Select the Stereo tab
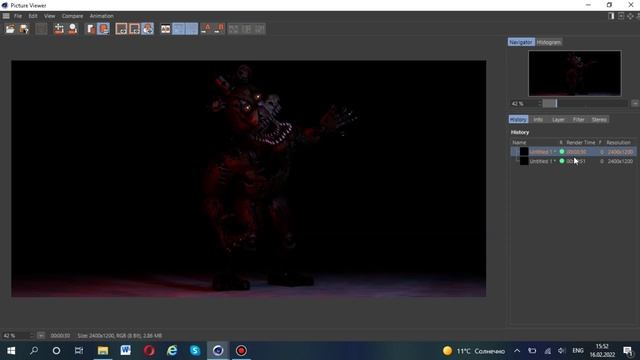The image size is (640, 360). tap(599, 119)
